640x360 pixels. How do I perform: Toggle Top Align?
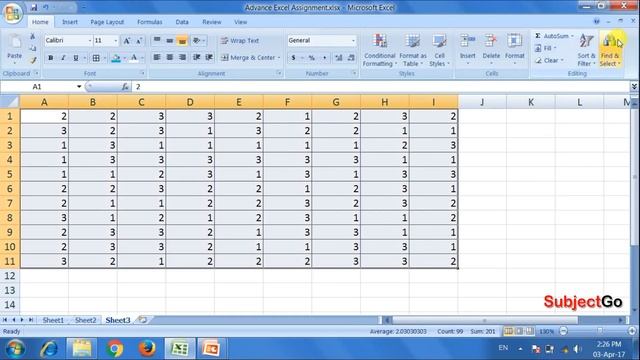157,40
